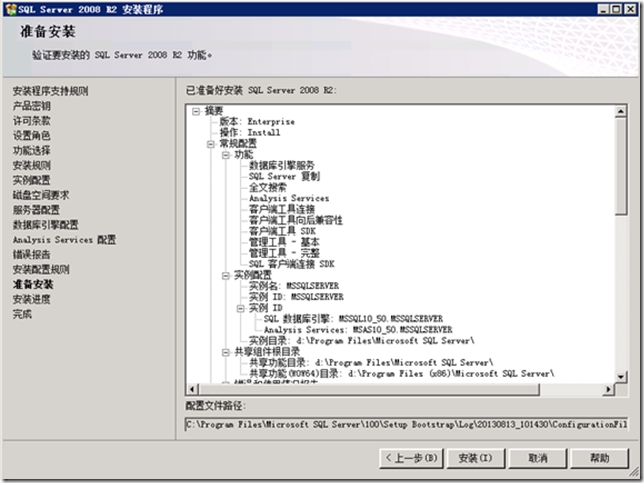This screenshot has height=483, width=644.
Task: Select 客户端工具 SDK tree row
Action: click(x=282, y=231)
